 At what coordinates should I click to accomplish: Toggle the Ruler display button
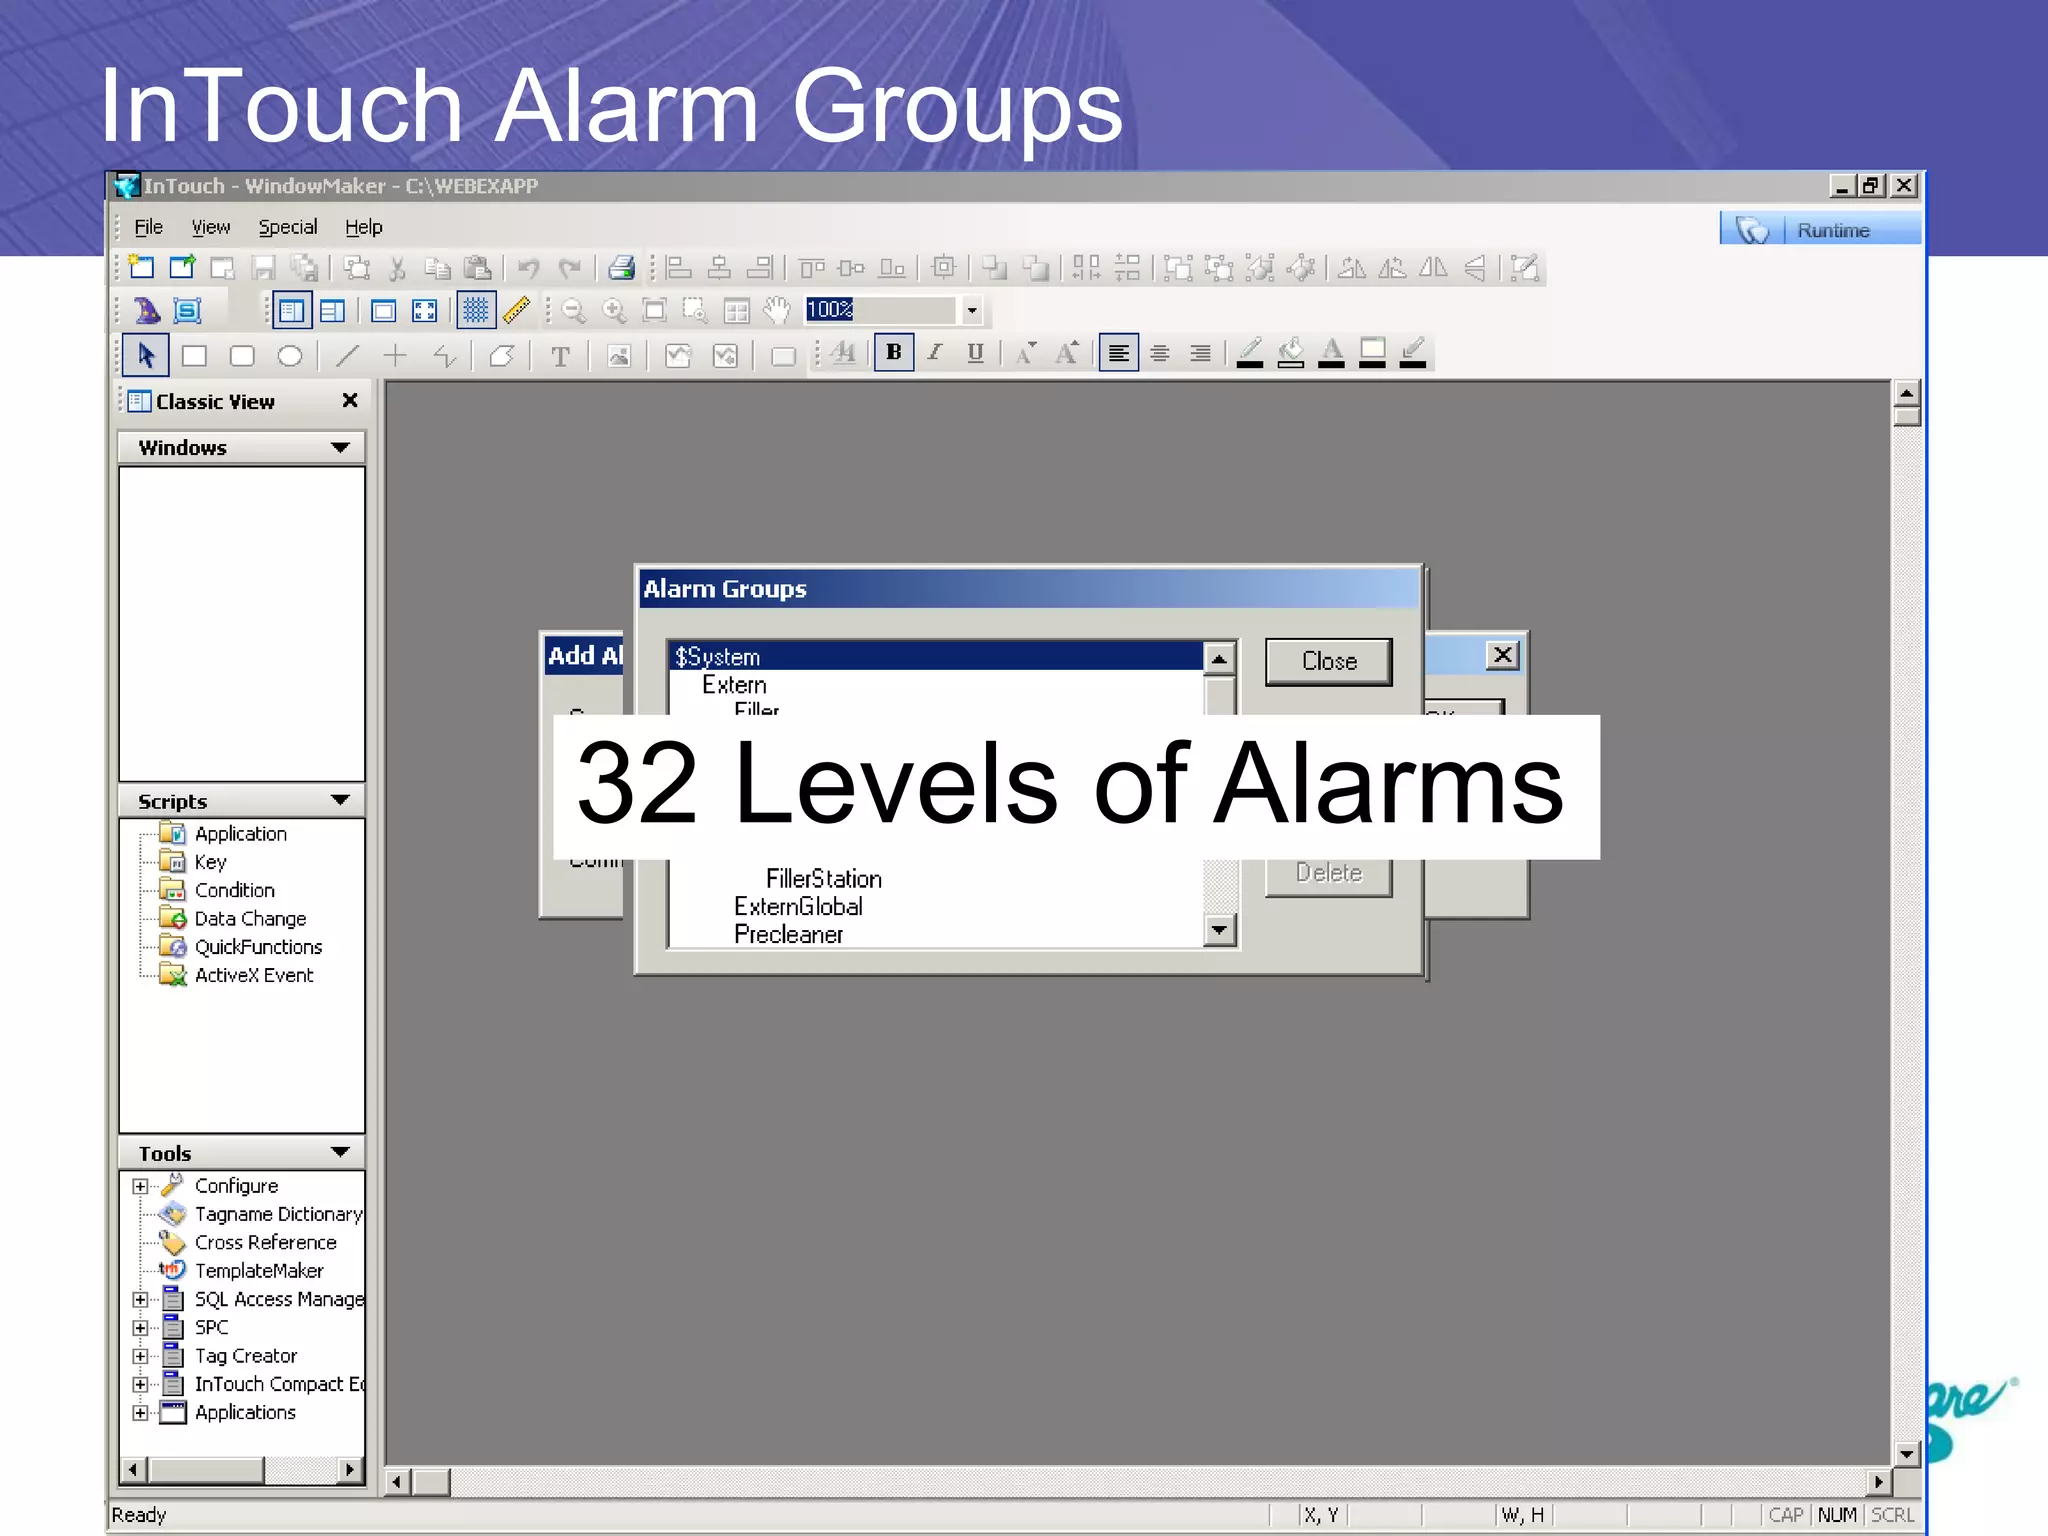point(517,311)
